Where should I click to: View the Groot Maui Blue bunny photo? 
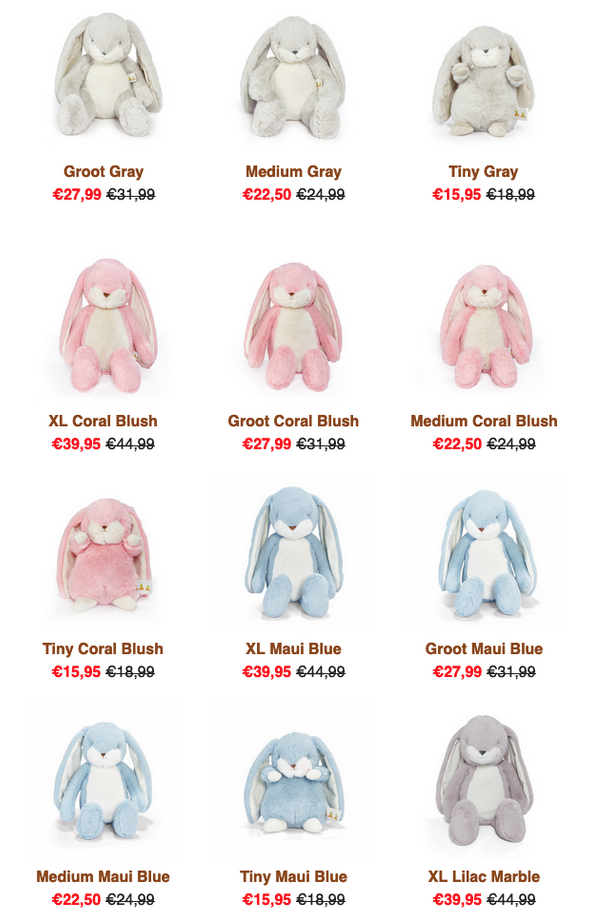click(x=484, y=552)
